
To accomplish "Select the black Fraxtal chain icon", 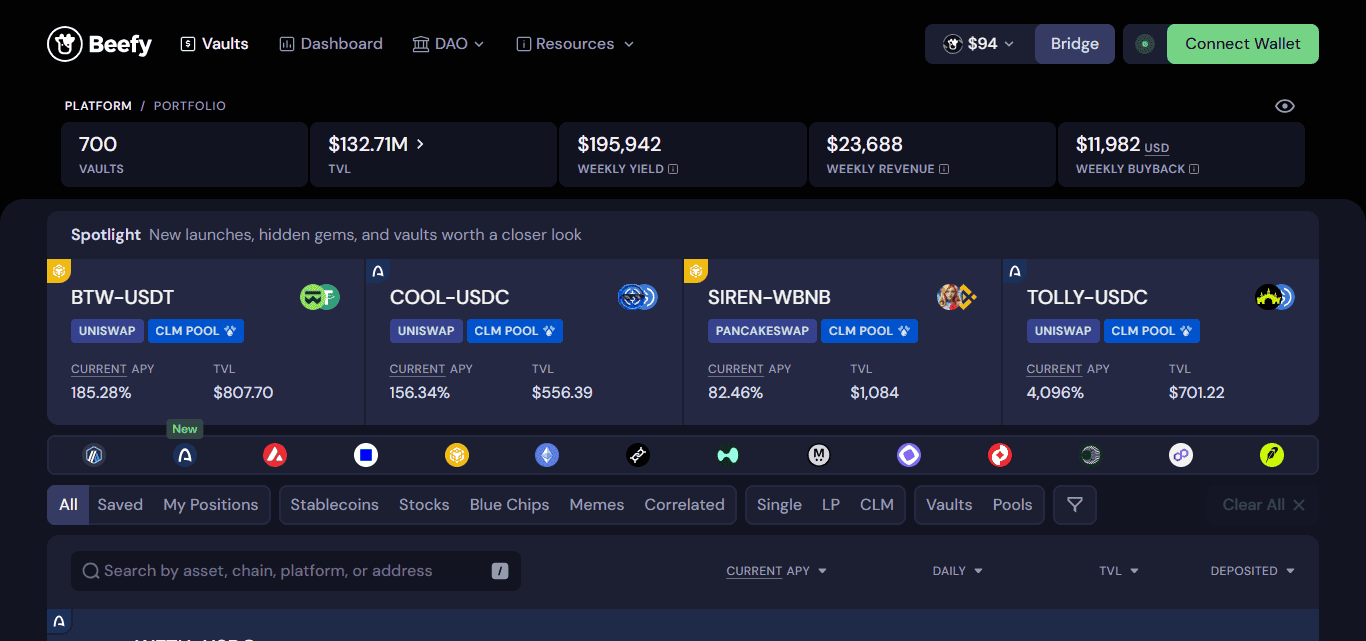I will [x=638, y=455].
